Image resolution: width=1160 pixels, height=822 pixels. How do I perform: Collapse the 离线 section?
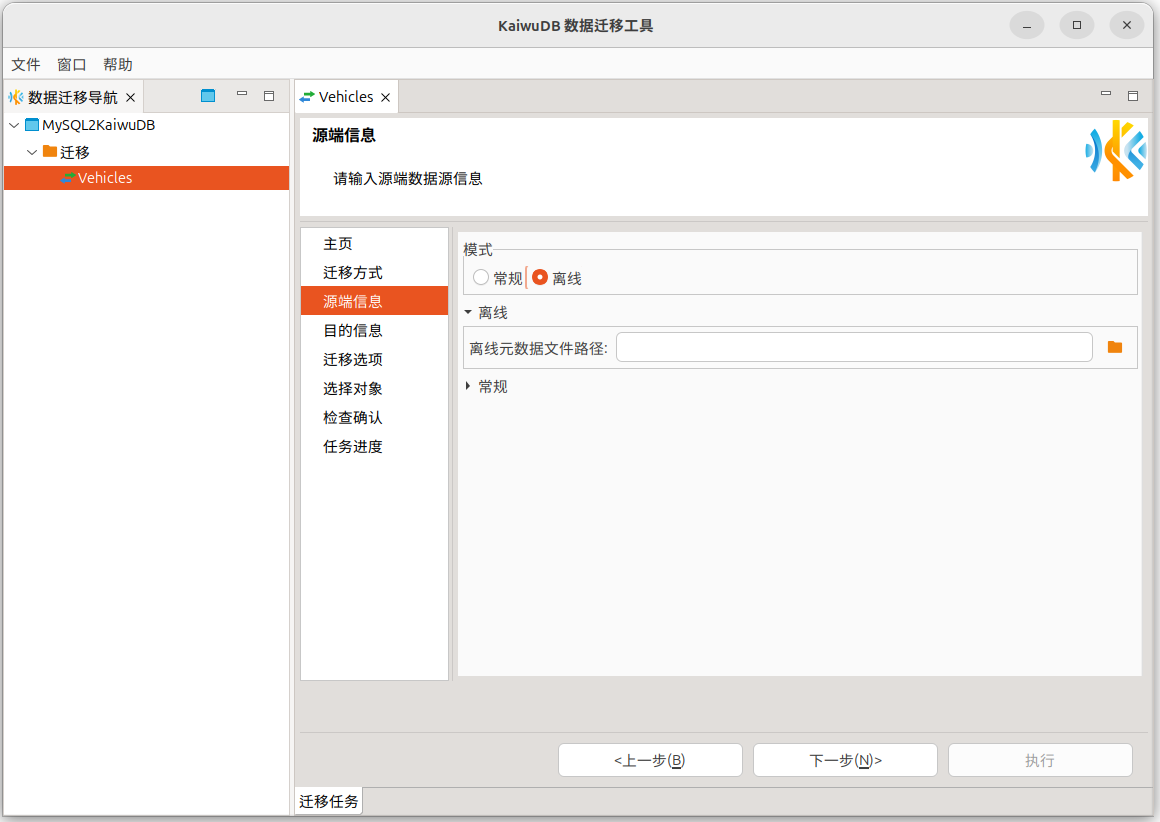click(468, 313)
